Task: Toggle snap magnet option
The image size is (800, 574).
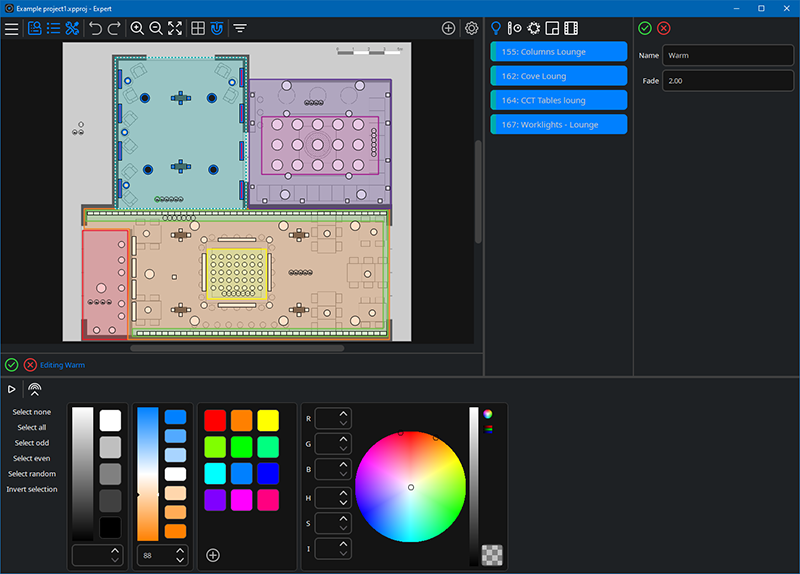Action: 217,29
